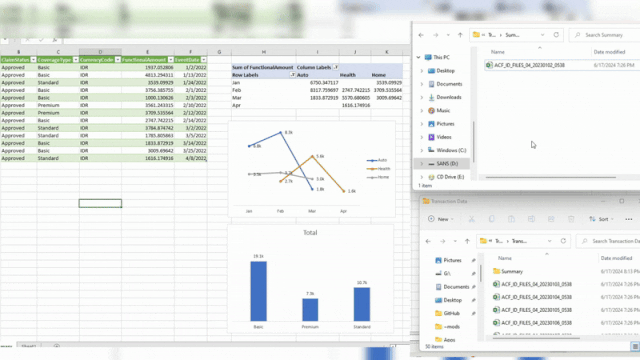
Task: Go forward in the Summary explorer window
Action: pos(436,35)
